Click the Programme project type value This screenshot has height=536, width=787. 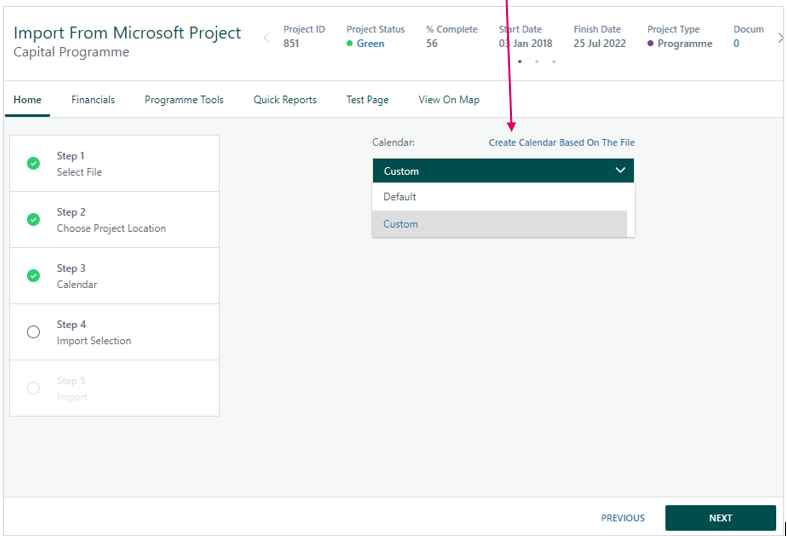685,44
